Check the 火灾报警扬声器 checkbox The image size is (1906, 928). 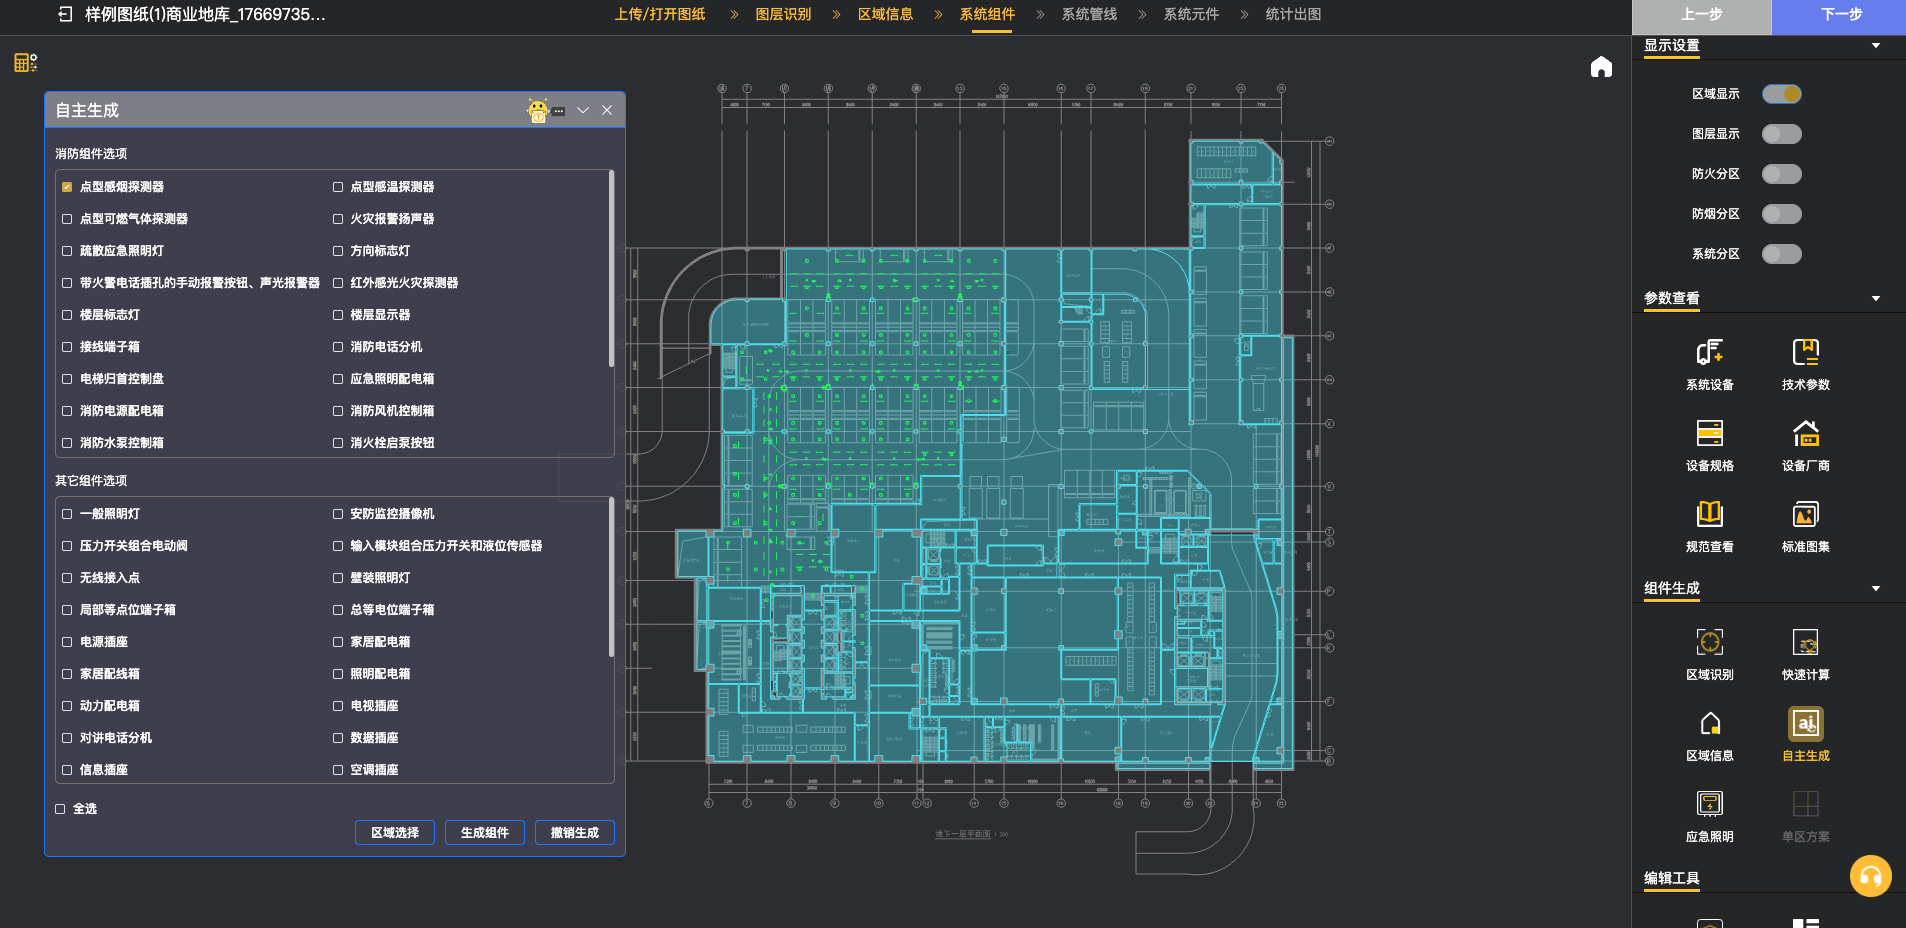tap(338, 219)
